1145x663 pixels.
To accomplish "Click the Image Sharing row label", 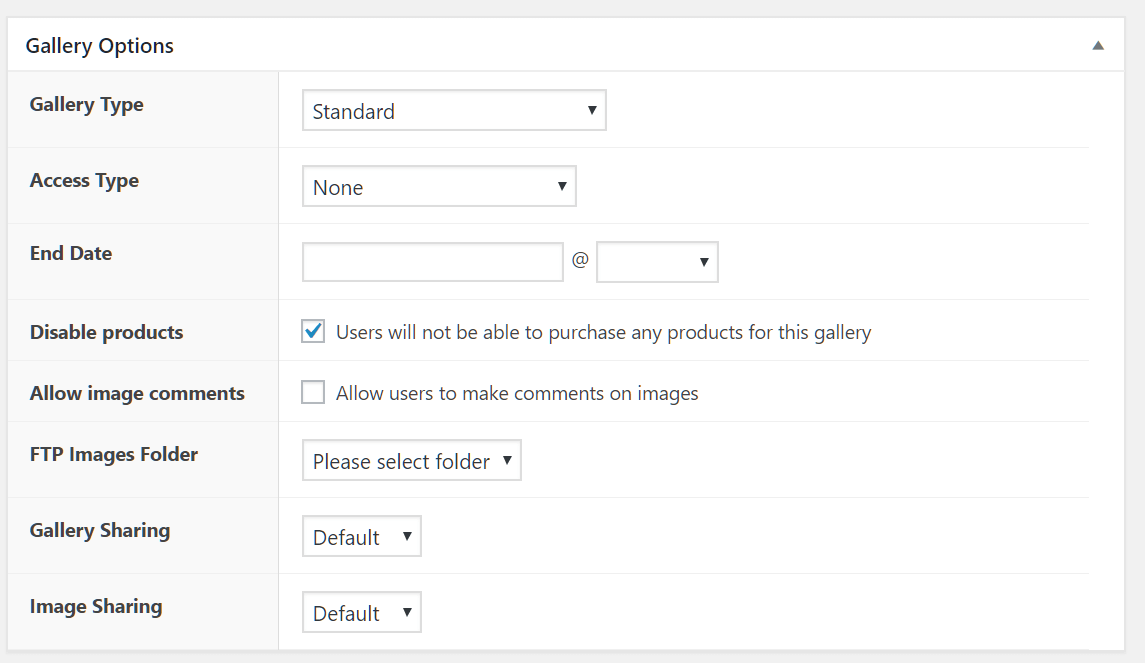I will (96, 606).
